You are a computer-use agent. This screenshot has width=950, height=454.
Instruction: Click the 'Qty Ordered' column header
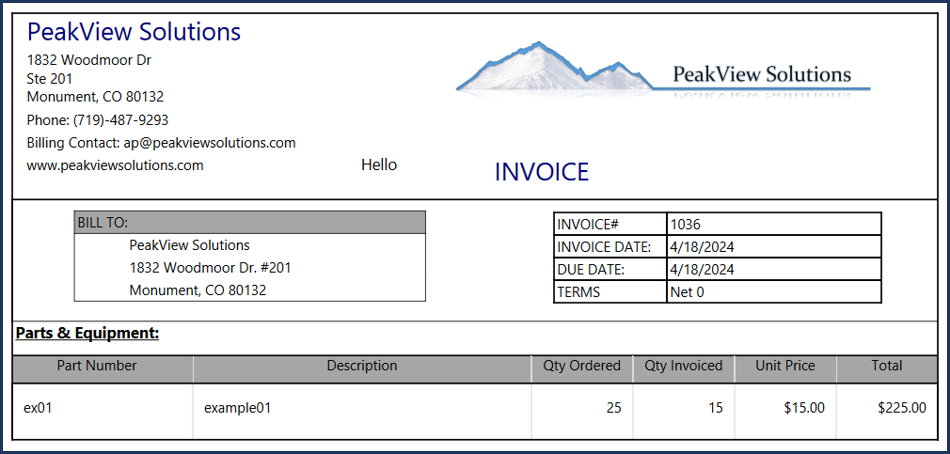582,369
